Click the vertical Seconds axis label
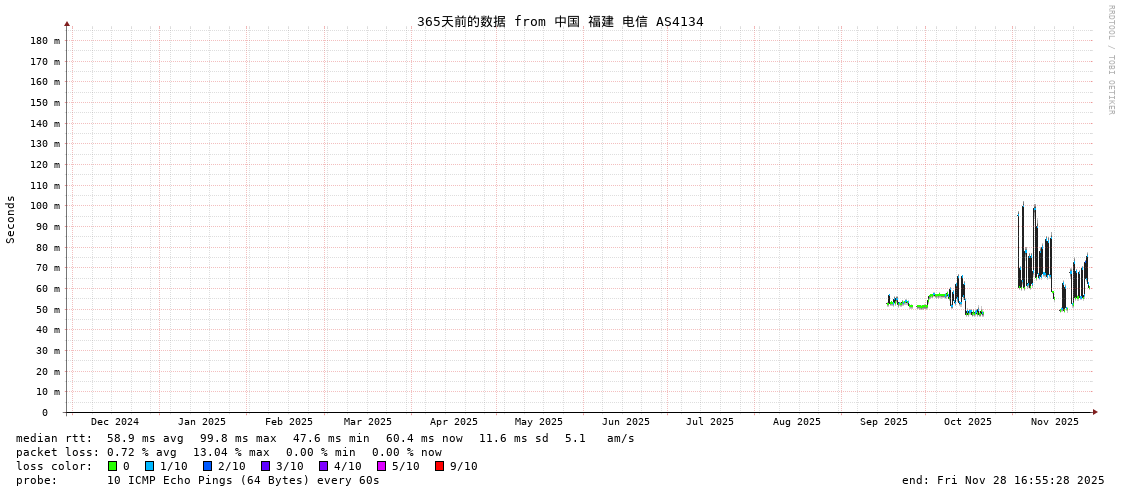 (x=11, y=219)
